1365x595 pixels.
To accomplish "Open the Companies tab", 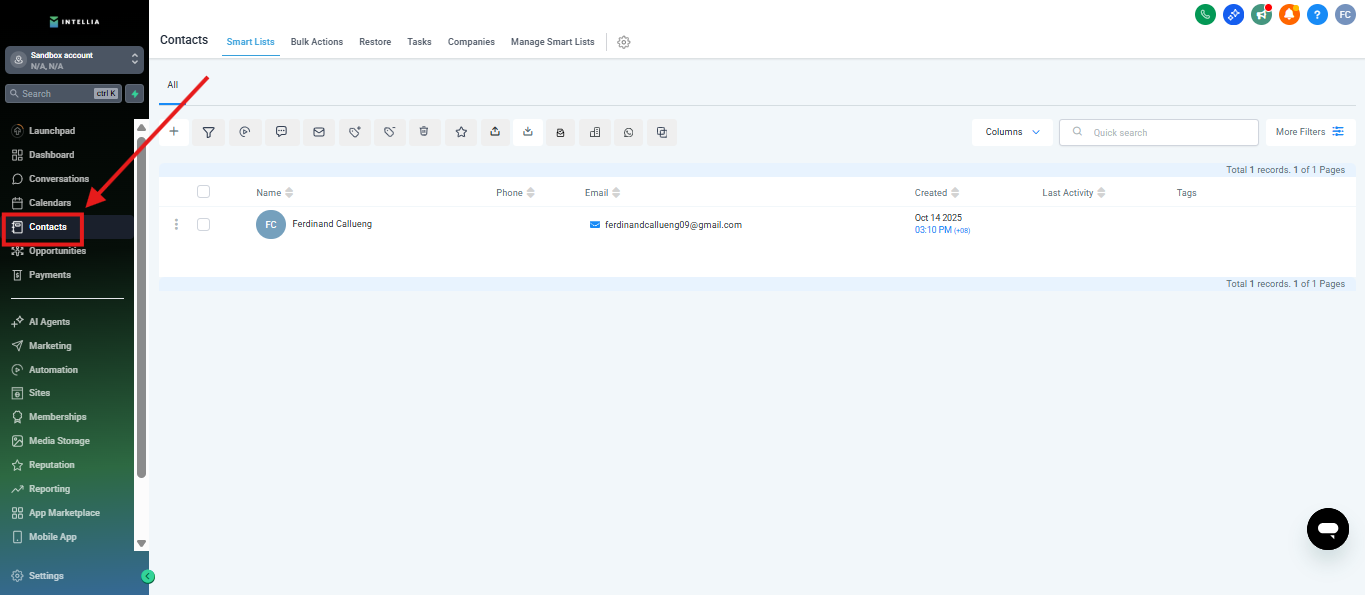I will [x=471, y=42].
